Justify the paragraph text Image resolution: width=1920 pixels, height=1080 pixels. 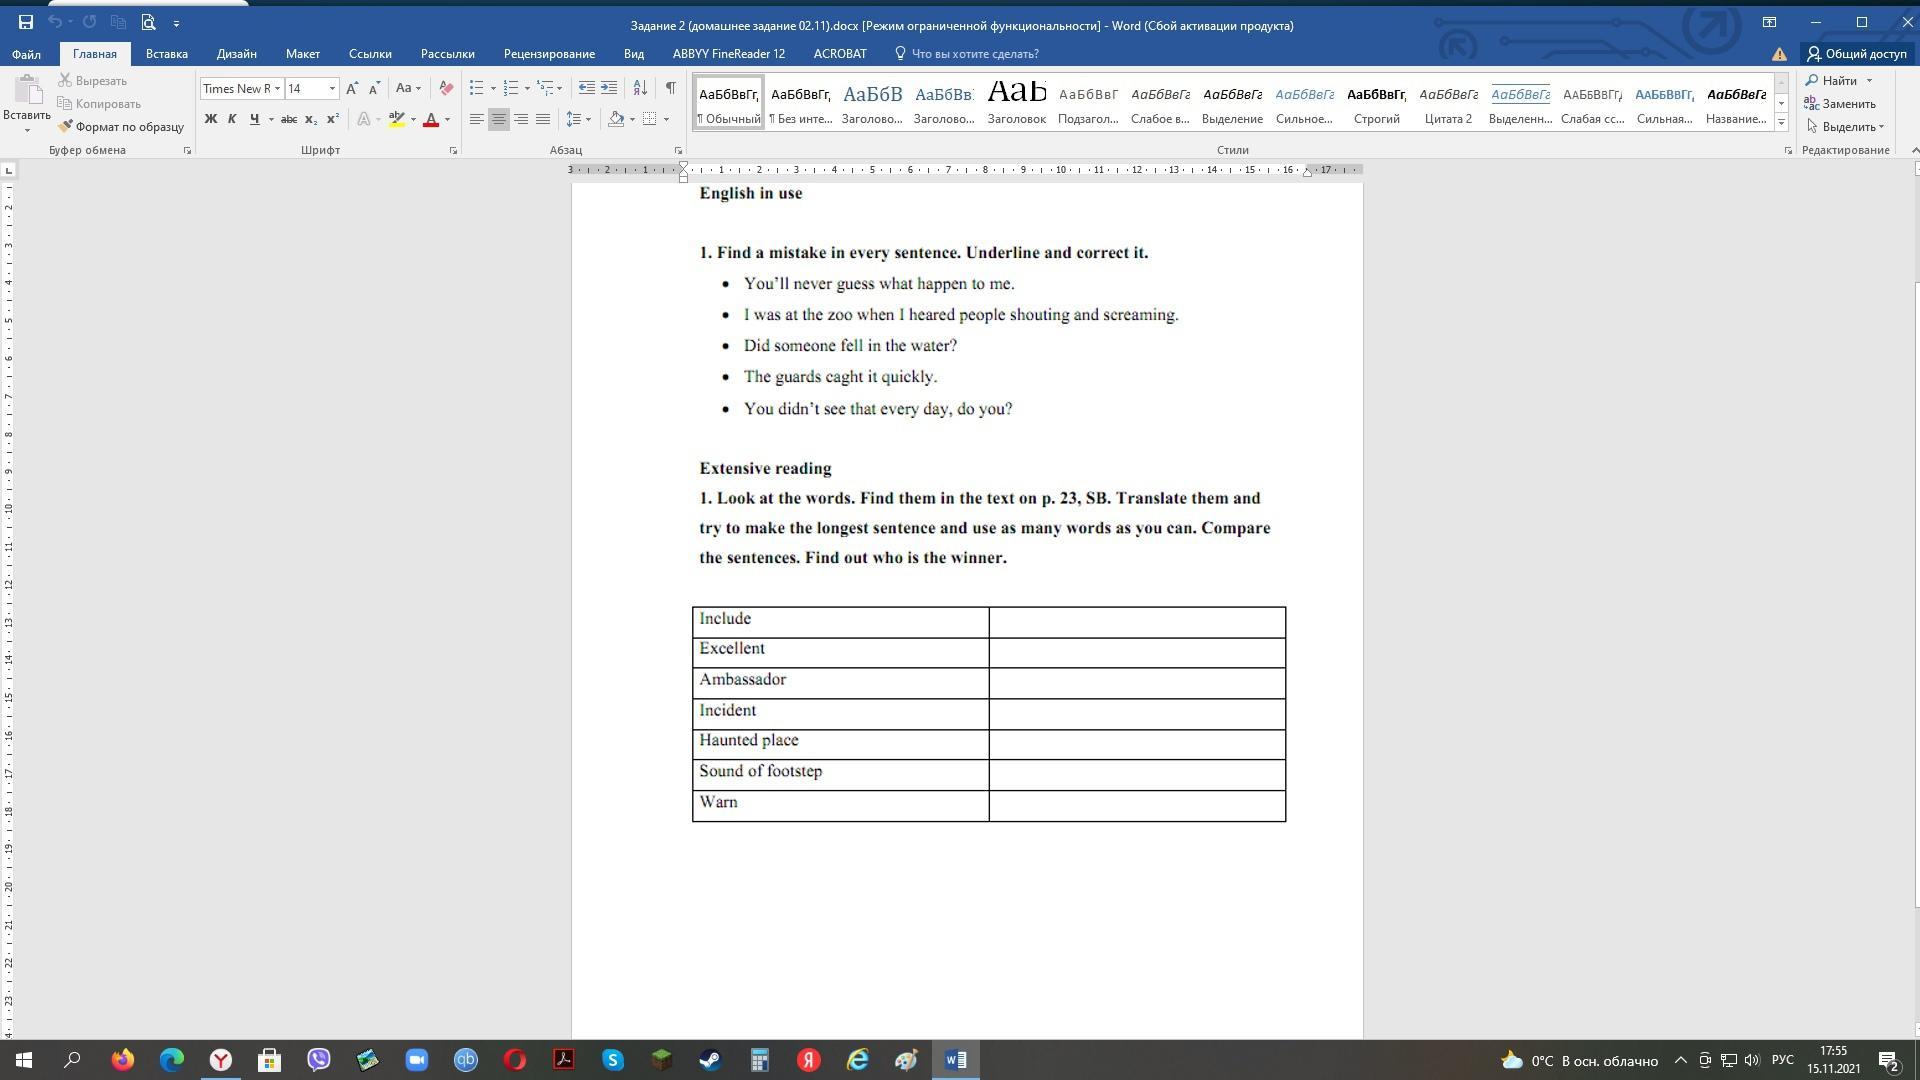[x=543, y=119]
